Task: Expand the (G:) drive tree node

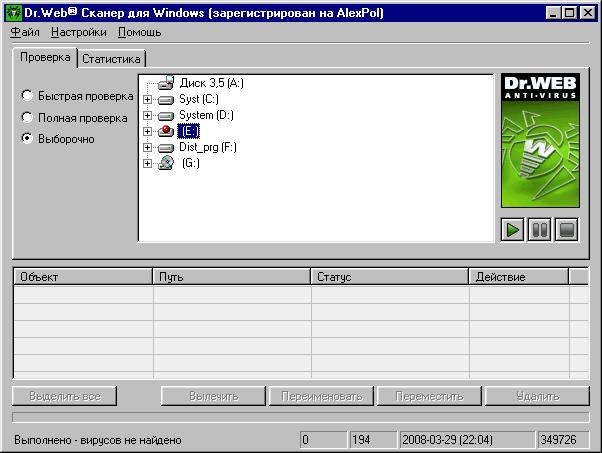Action: click(147, 164)
